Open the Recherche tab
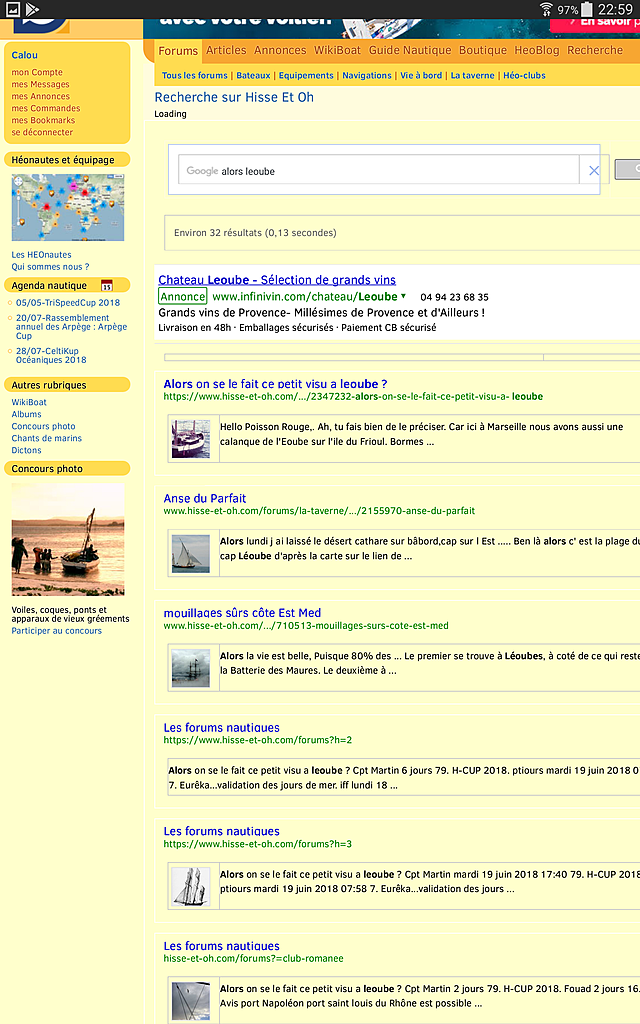 pyautogui.click(x=595, y=50)
